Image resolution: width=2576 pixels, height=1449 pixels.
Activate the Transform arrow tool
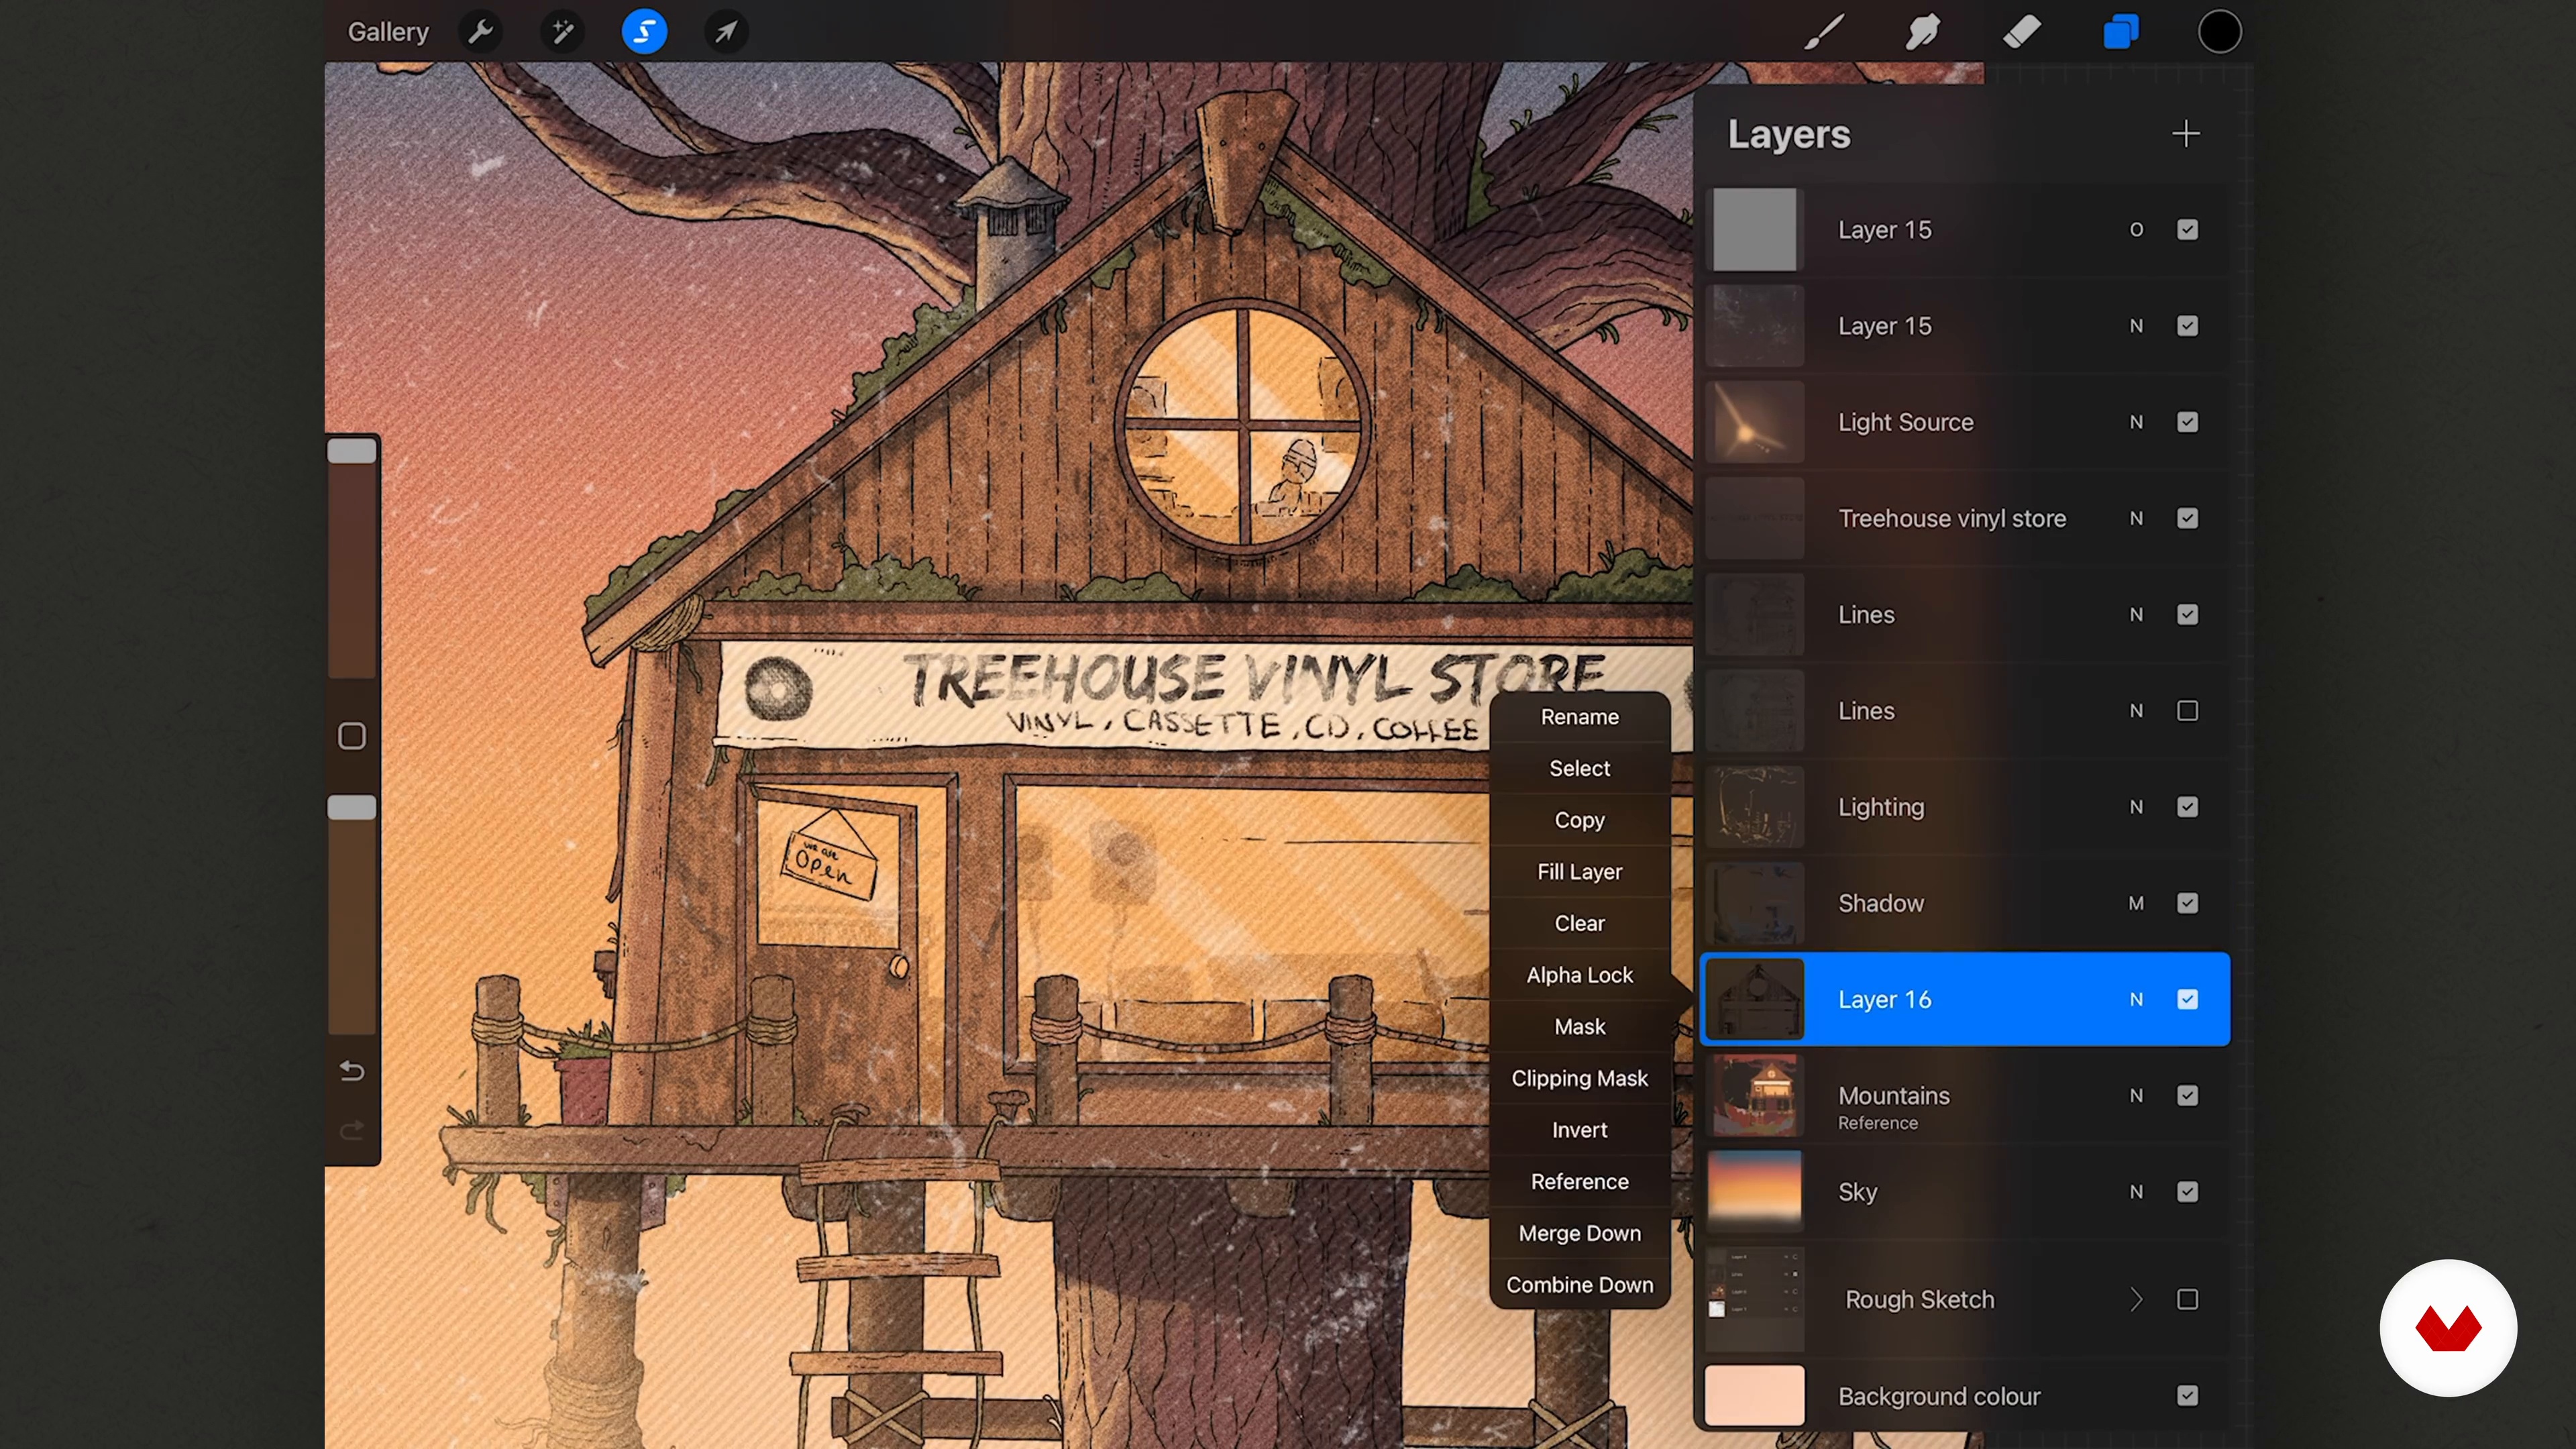(x=726, y=32)
